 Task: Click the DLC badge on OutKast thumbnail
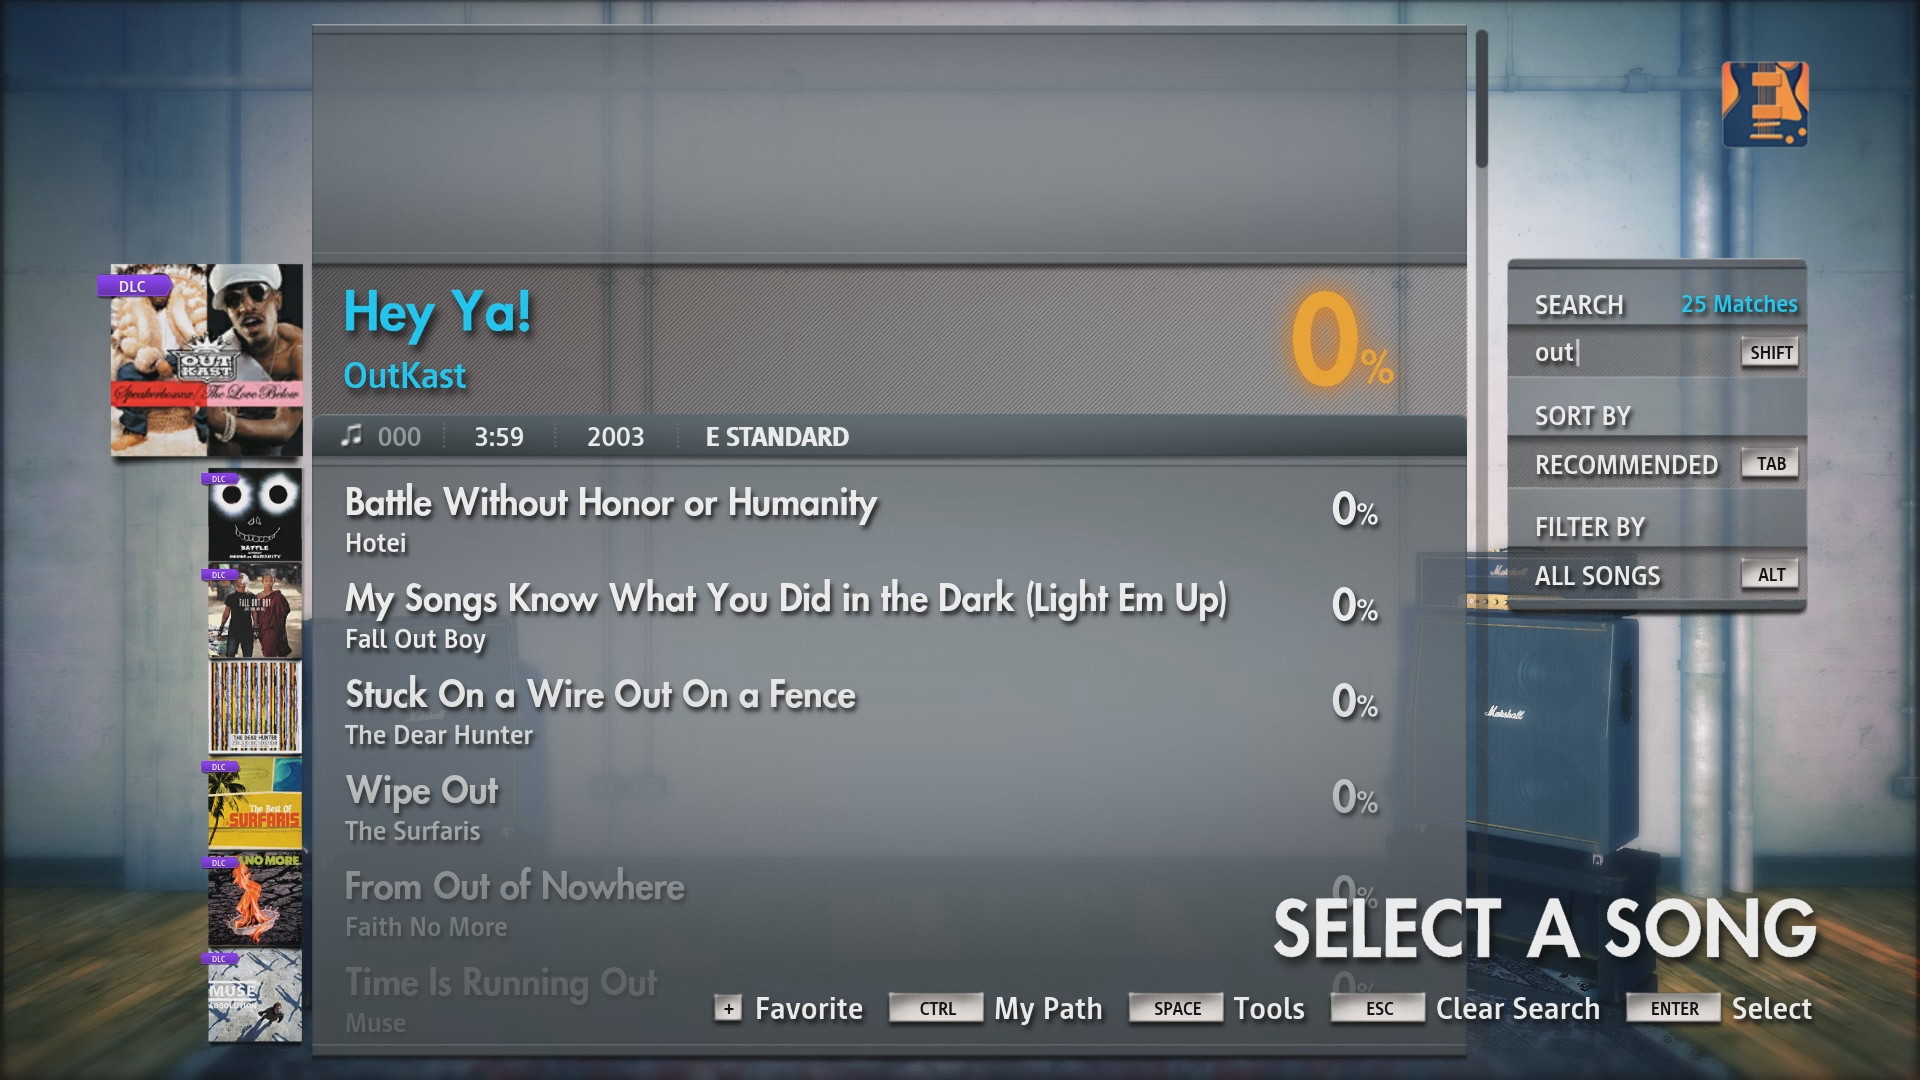(131, 286)
